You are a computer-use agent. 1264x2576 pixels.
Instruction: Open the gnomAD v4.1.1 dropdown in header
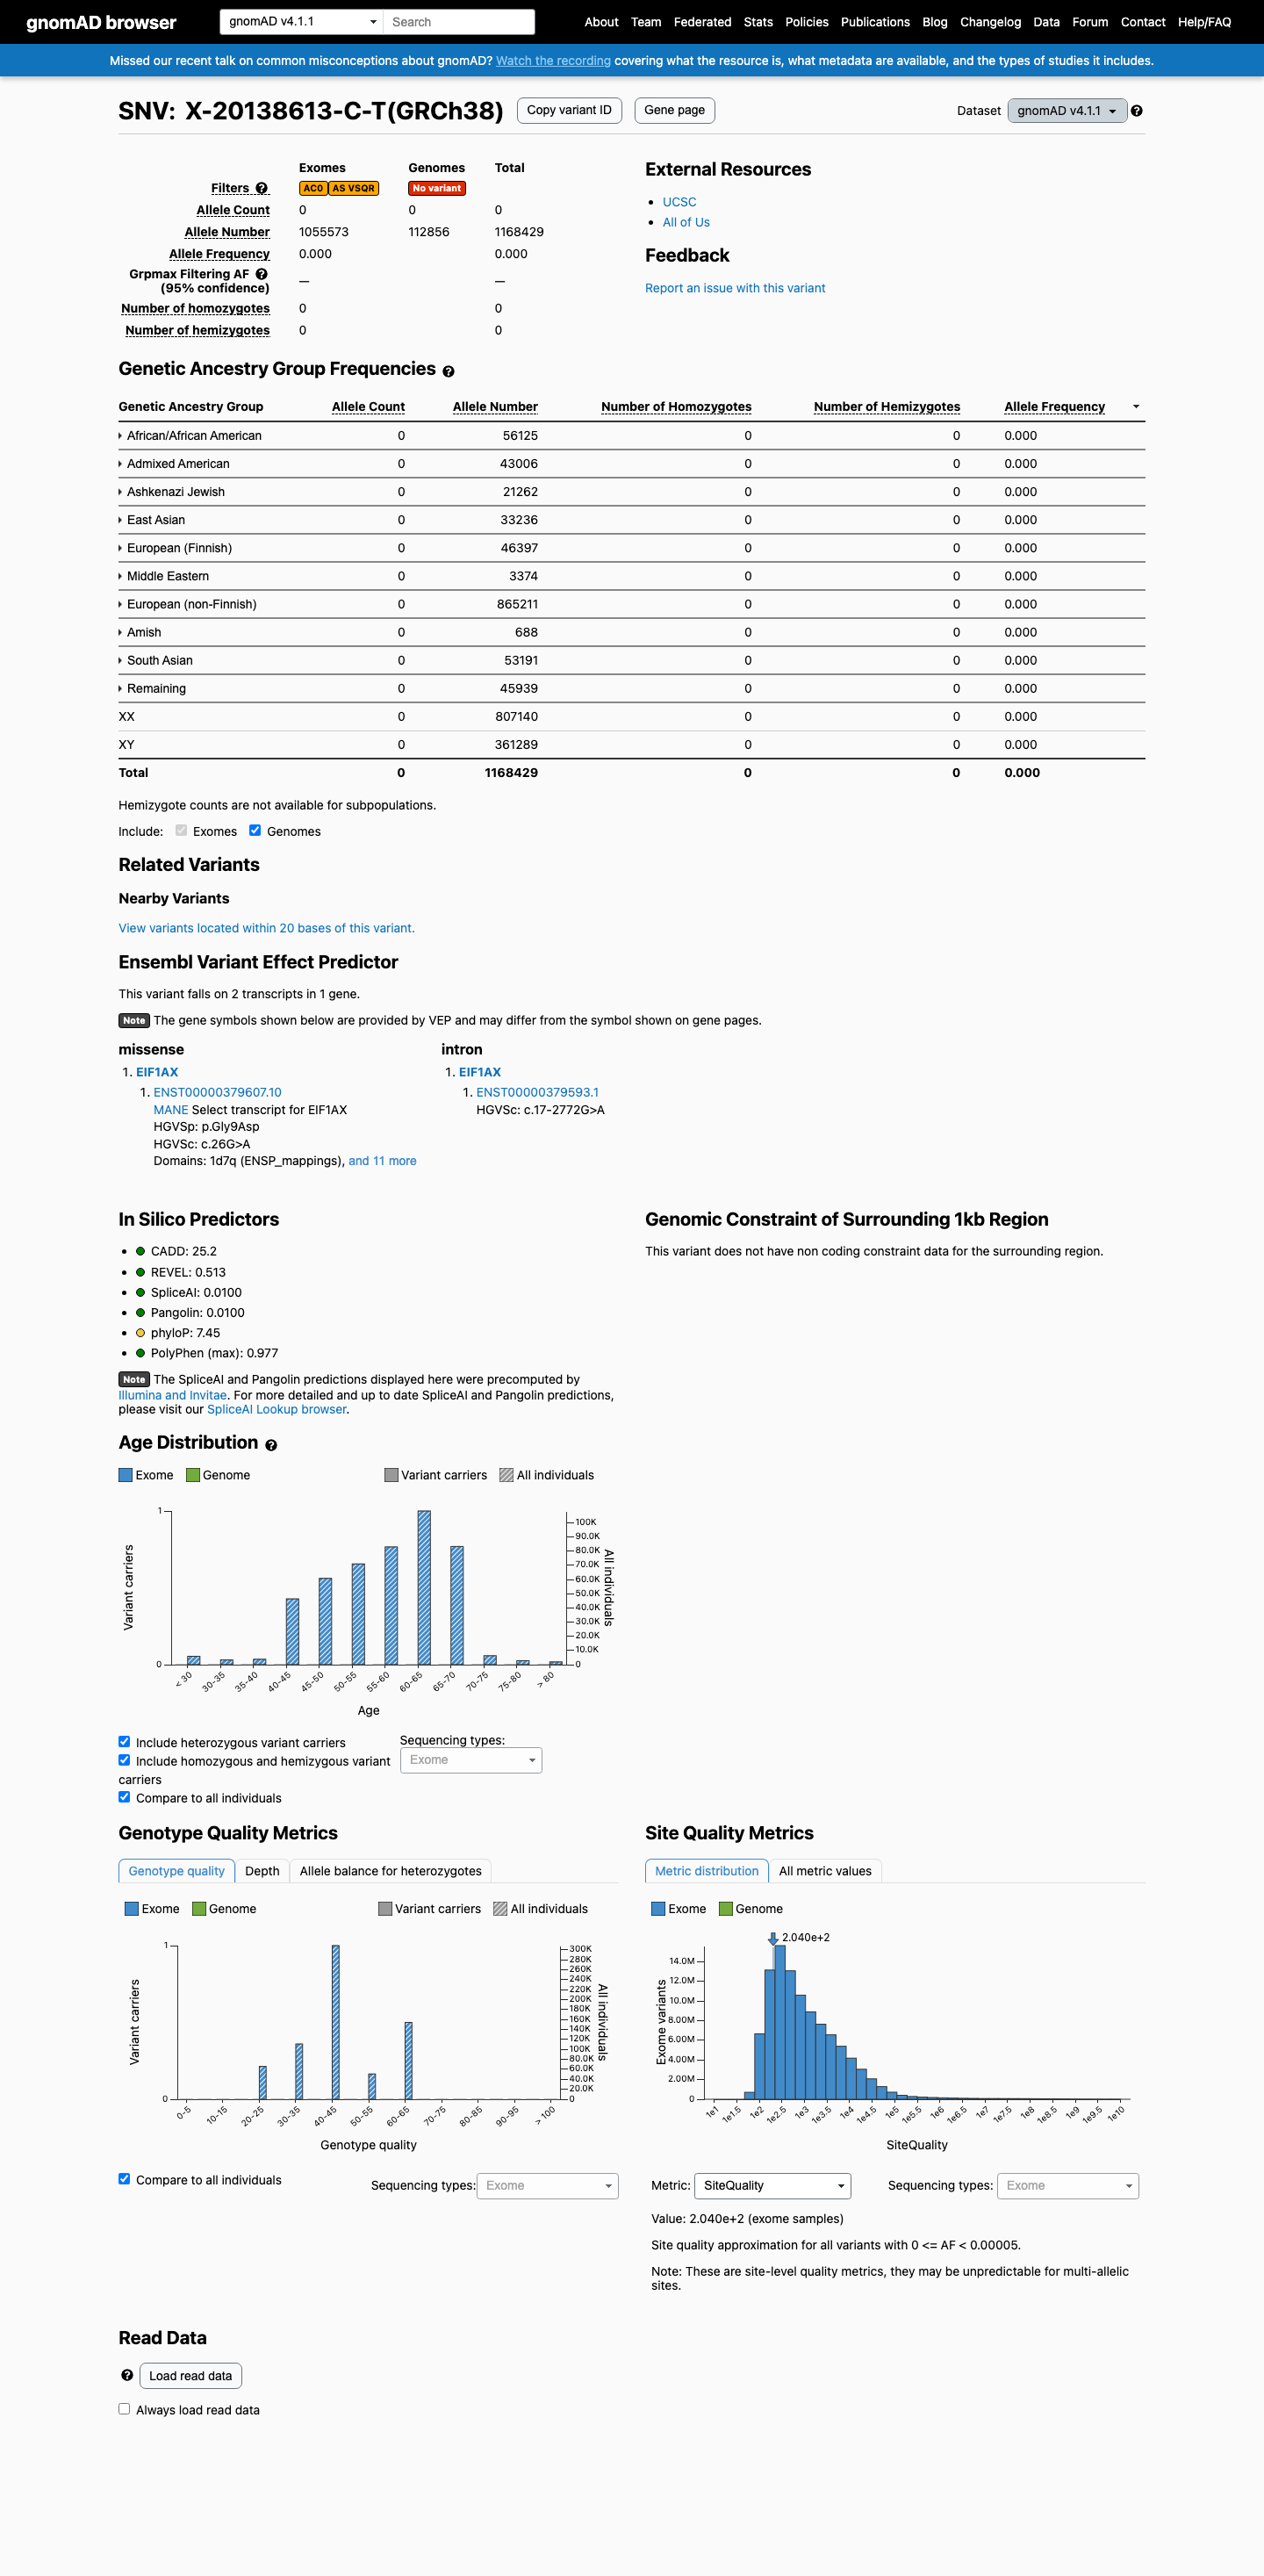click(301, 22)
